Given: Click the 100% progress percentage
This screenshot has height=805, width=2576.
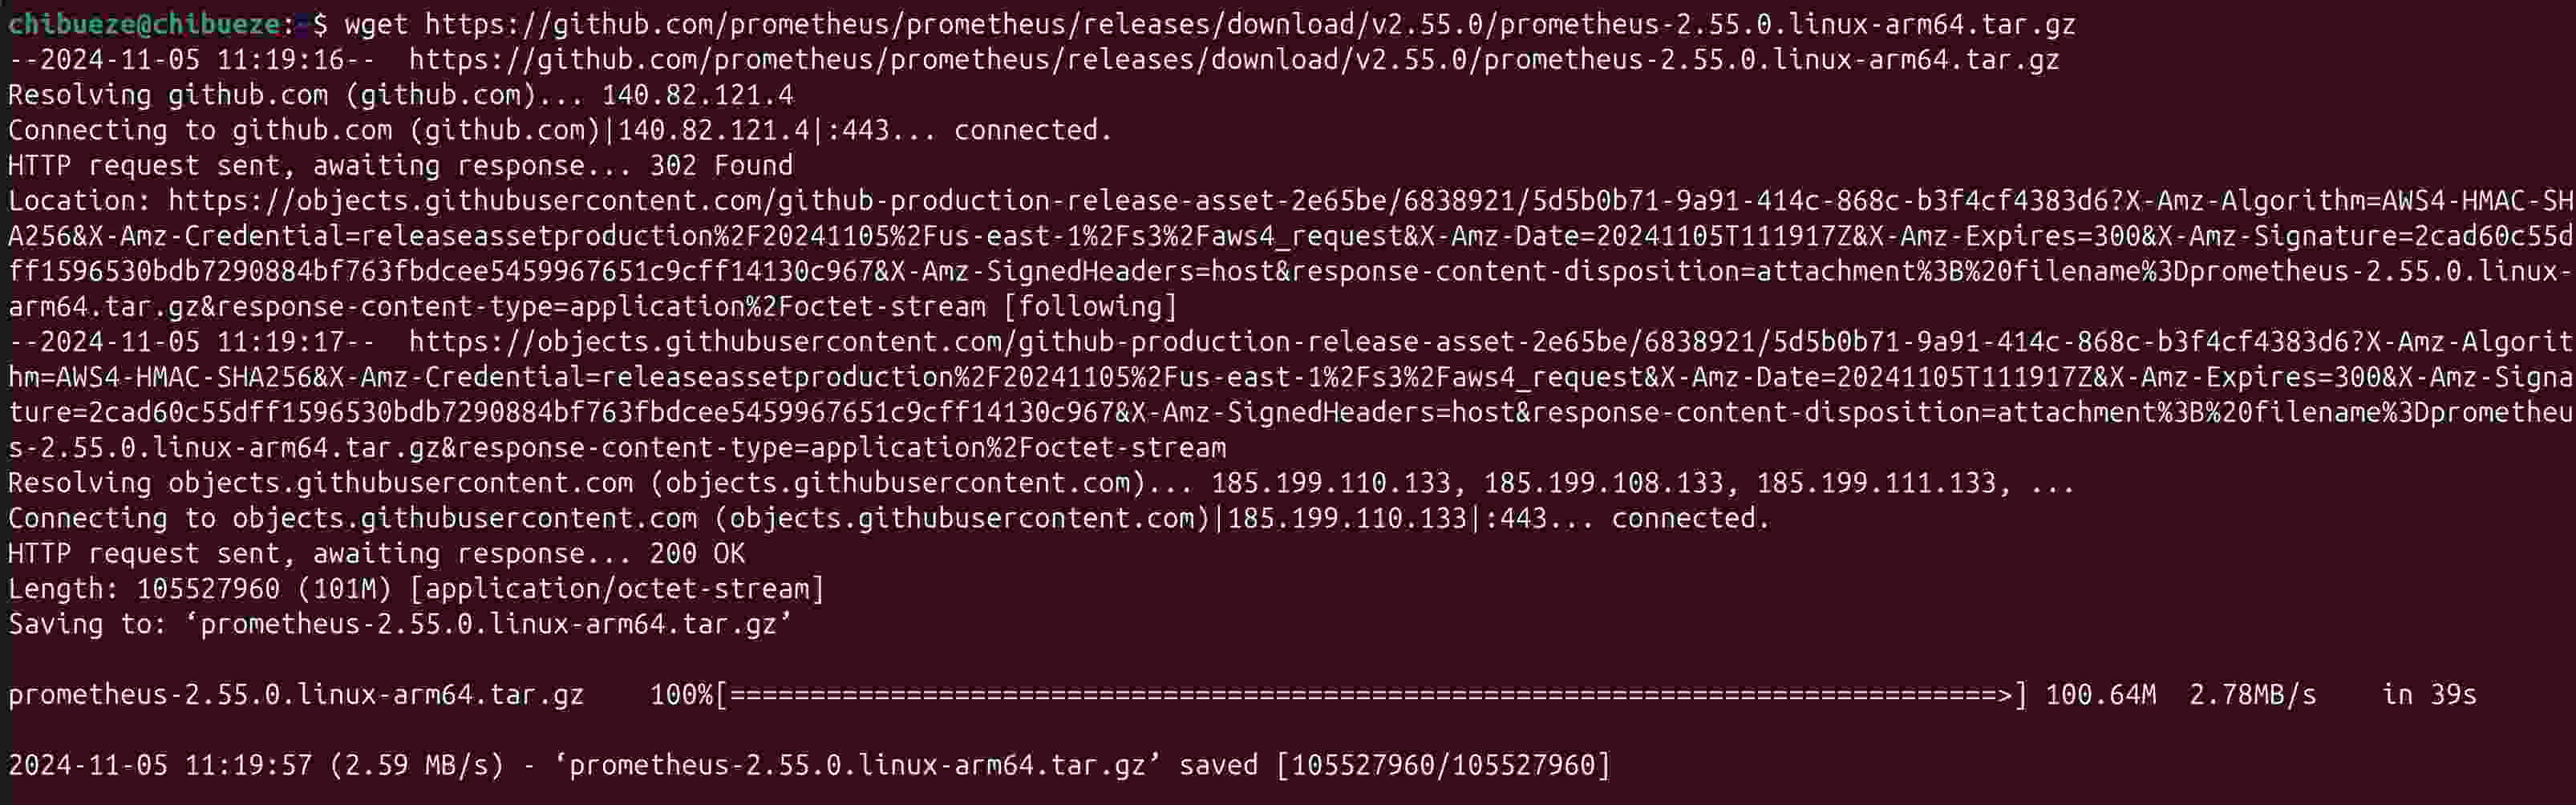Looking at the screenshot, I should (681, 695).
